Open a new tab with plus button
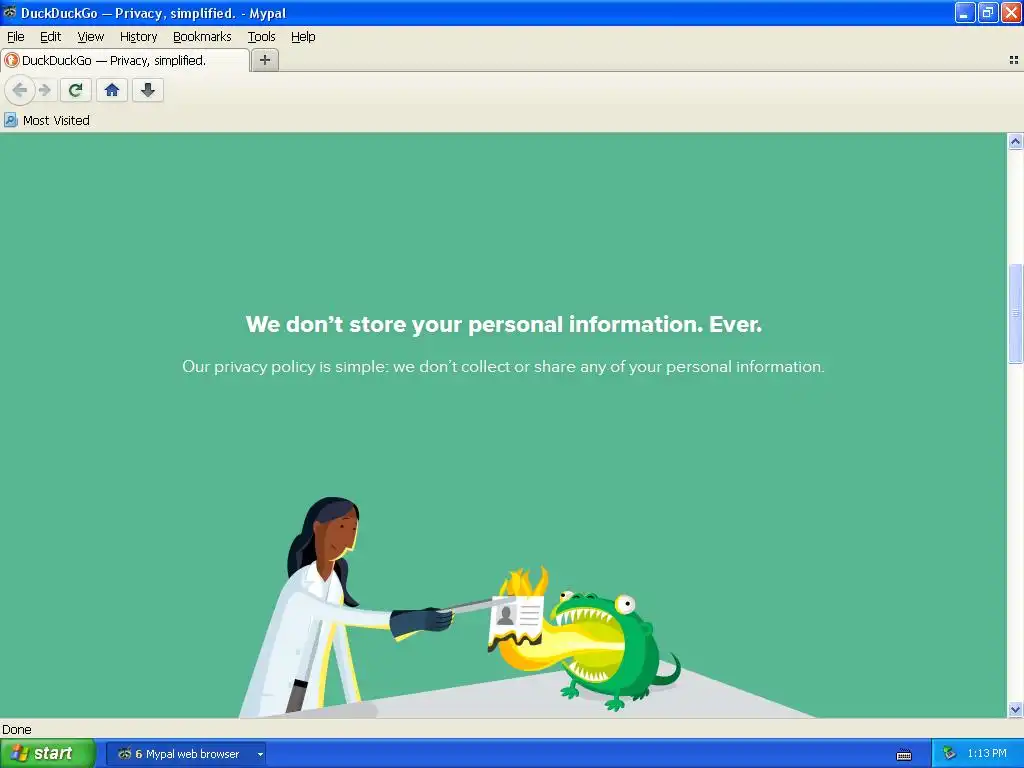 tap(264, 60)
